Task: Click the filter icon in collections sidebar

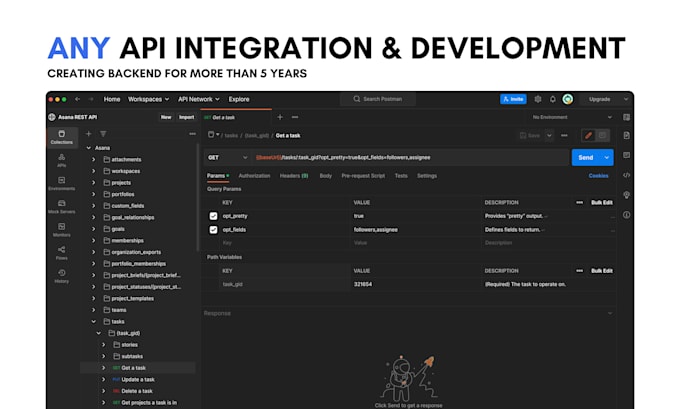Action: (103, 134)
